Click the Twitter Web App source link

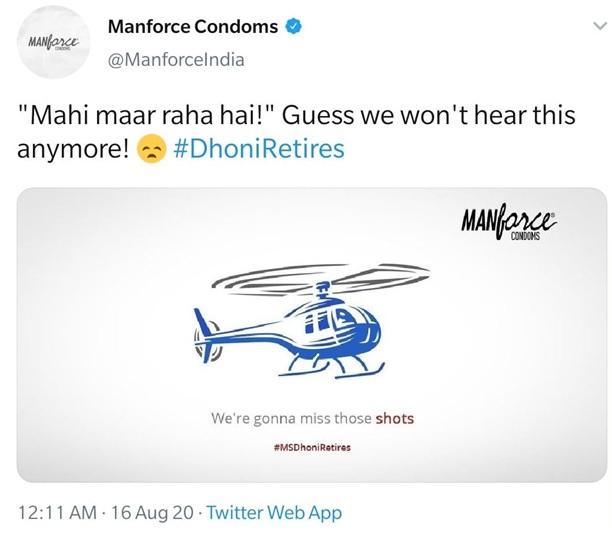[x=274, y=513]
